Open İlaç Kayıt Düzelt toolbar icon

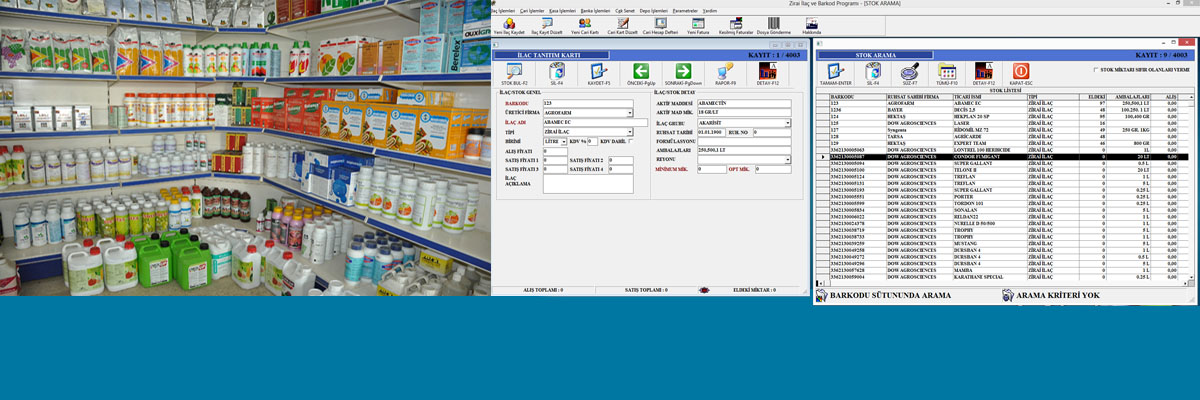[547, 23]
